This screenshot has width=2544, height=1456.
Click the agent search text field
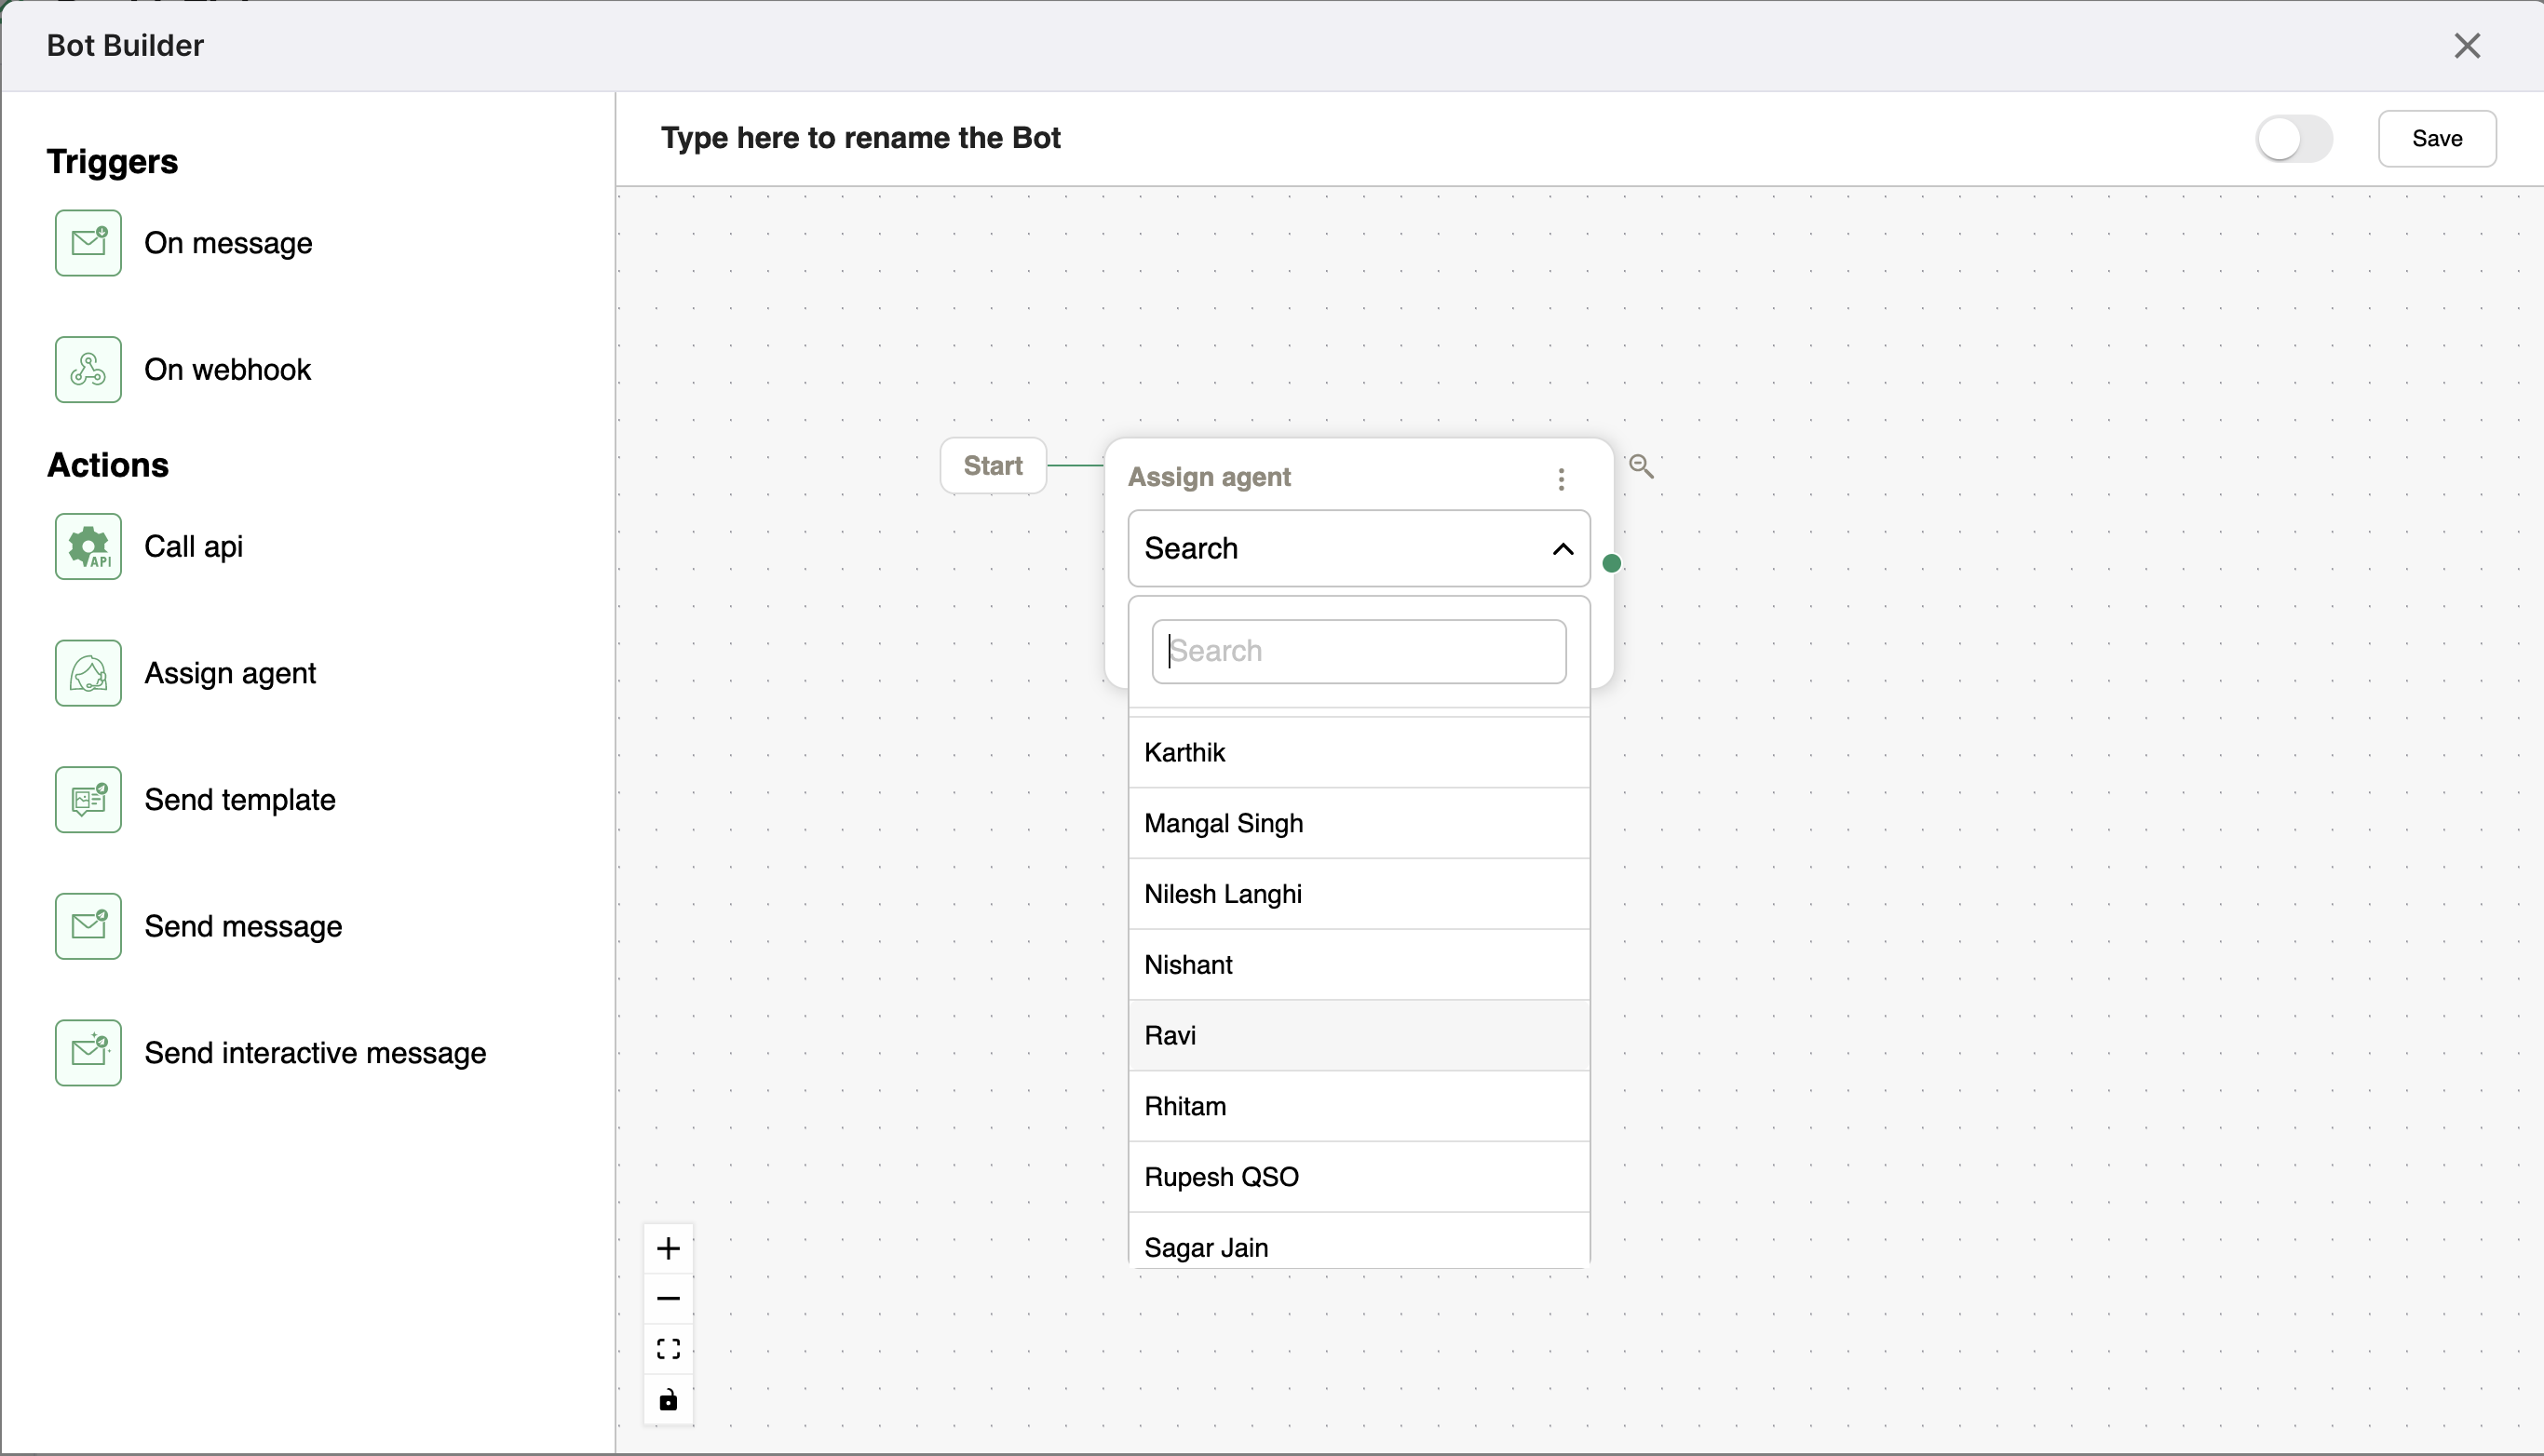pos(1359,651)
